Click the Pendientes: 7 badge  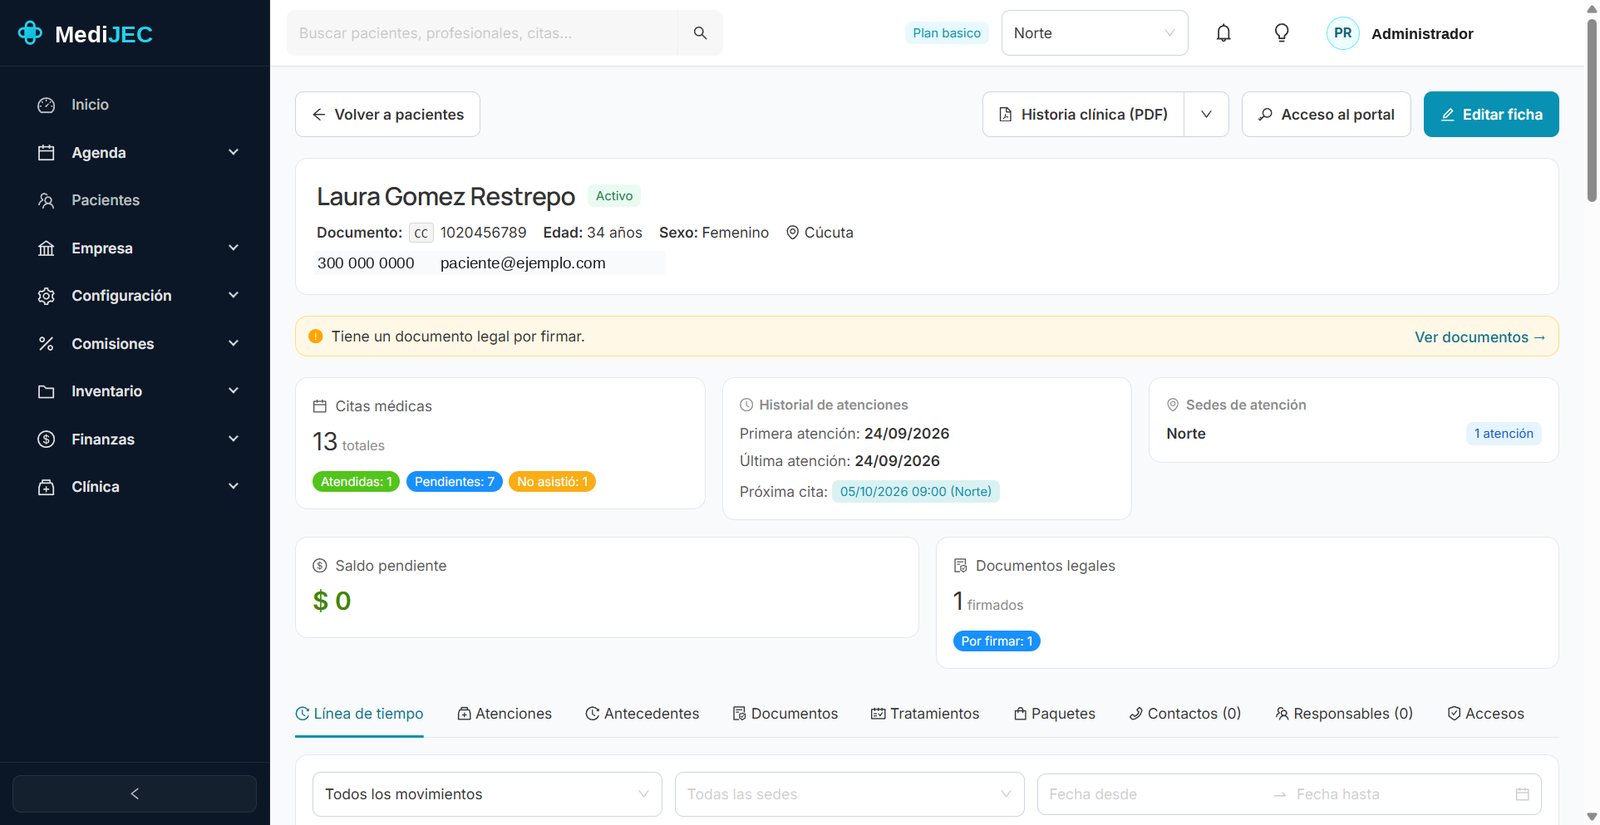(x=454, y=482)
